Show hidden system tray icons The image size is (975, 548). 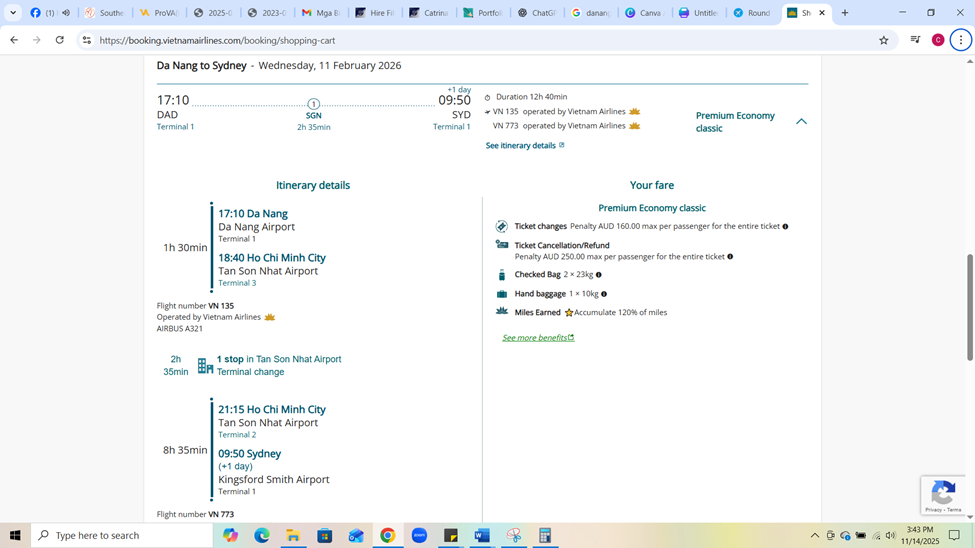click(x=815, y=536)
